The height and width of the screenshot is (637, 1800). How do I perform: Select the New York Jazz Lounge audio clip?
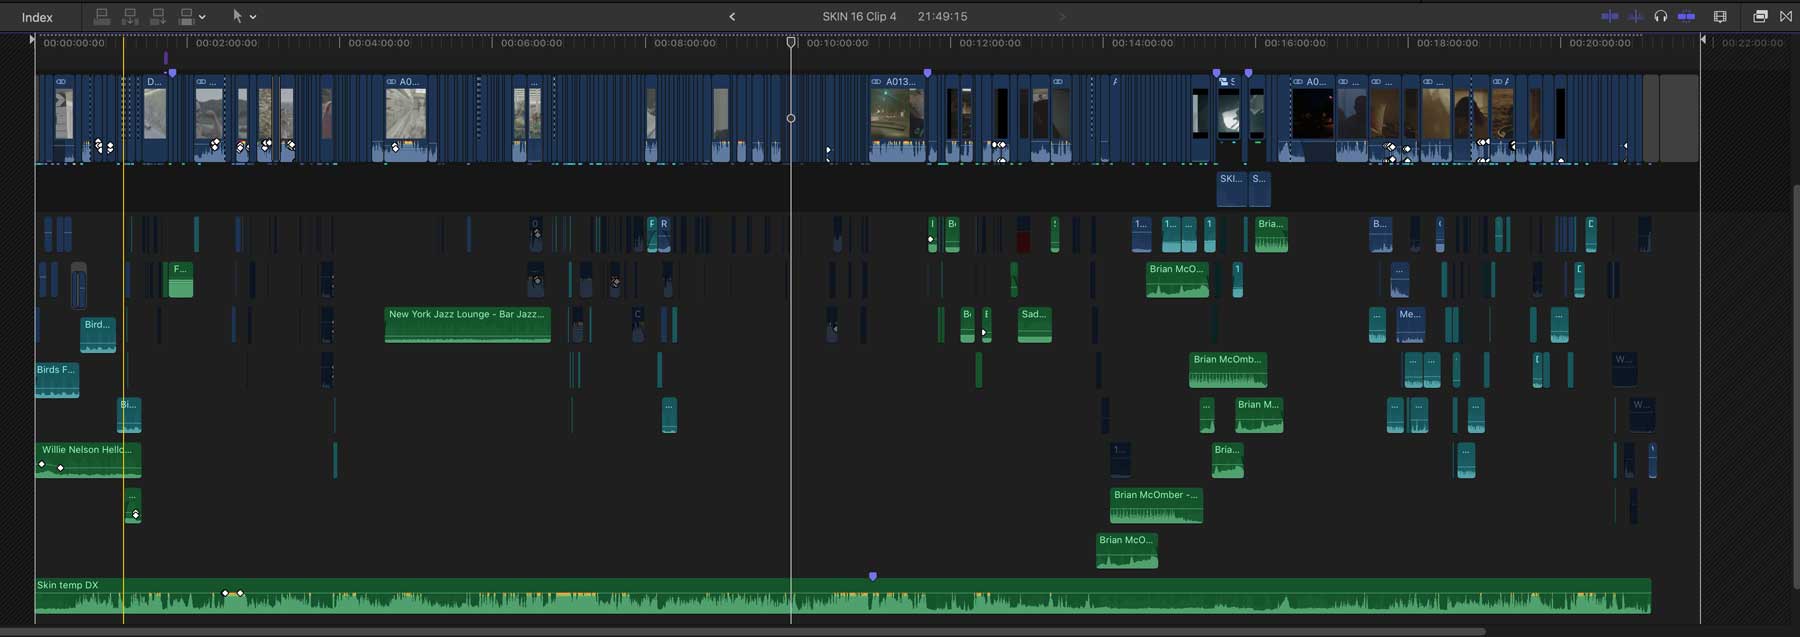pyautogui.click(x=467, y=325)
